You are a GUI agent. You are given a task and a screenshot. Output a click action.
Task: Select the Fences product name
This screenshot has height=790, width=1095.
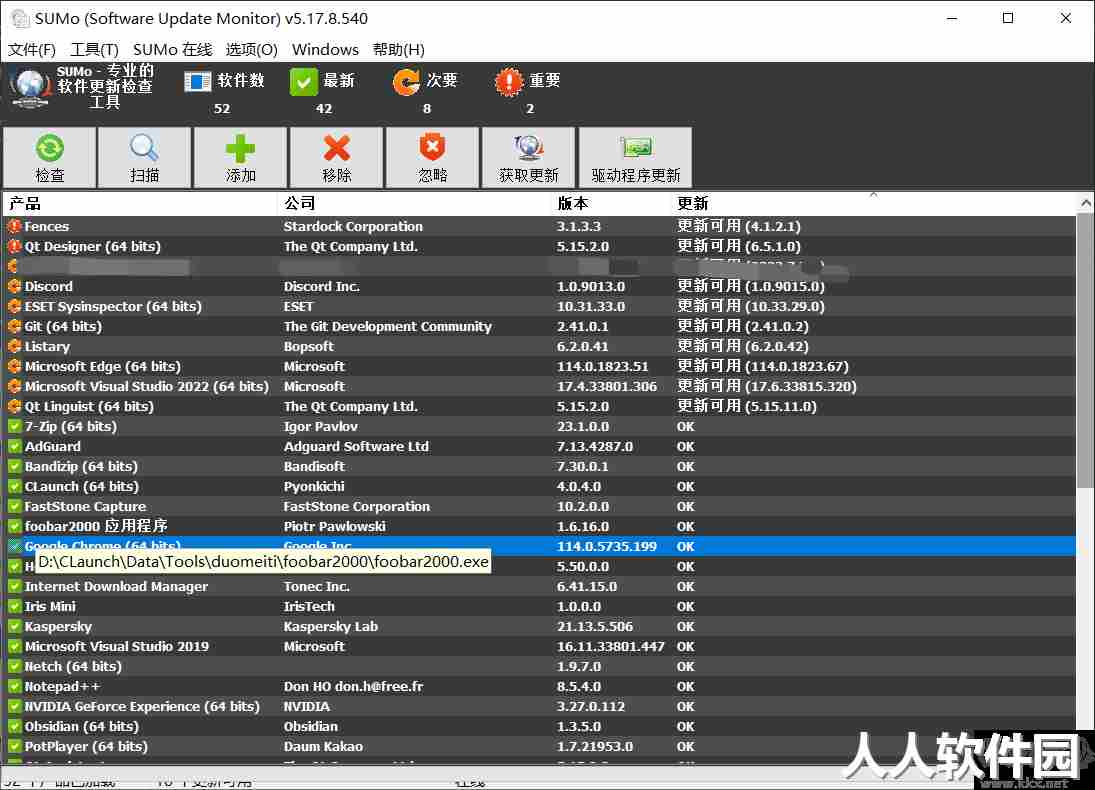coord(47,226)
